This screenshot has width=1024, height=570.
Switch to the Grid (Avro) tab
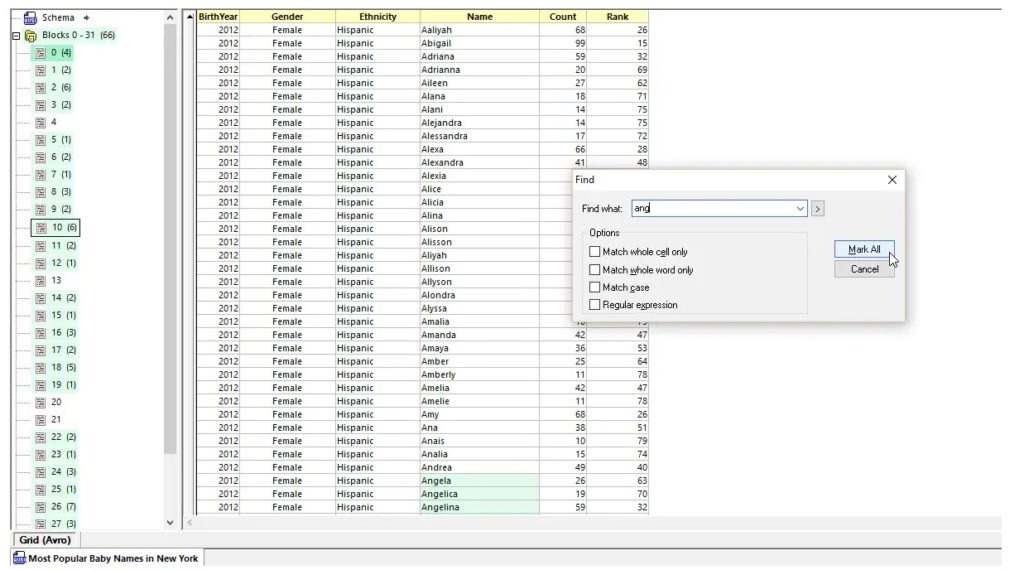tap(45, 540)
